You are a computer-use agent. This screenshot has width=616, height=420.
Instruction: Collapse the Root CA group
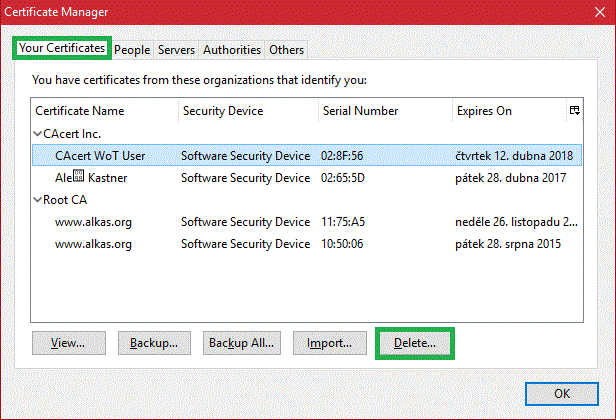pyautogui.click(x=38, y=199)
